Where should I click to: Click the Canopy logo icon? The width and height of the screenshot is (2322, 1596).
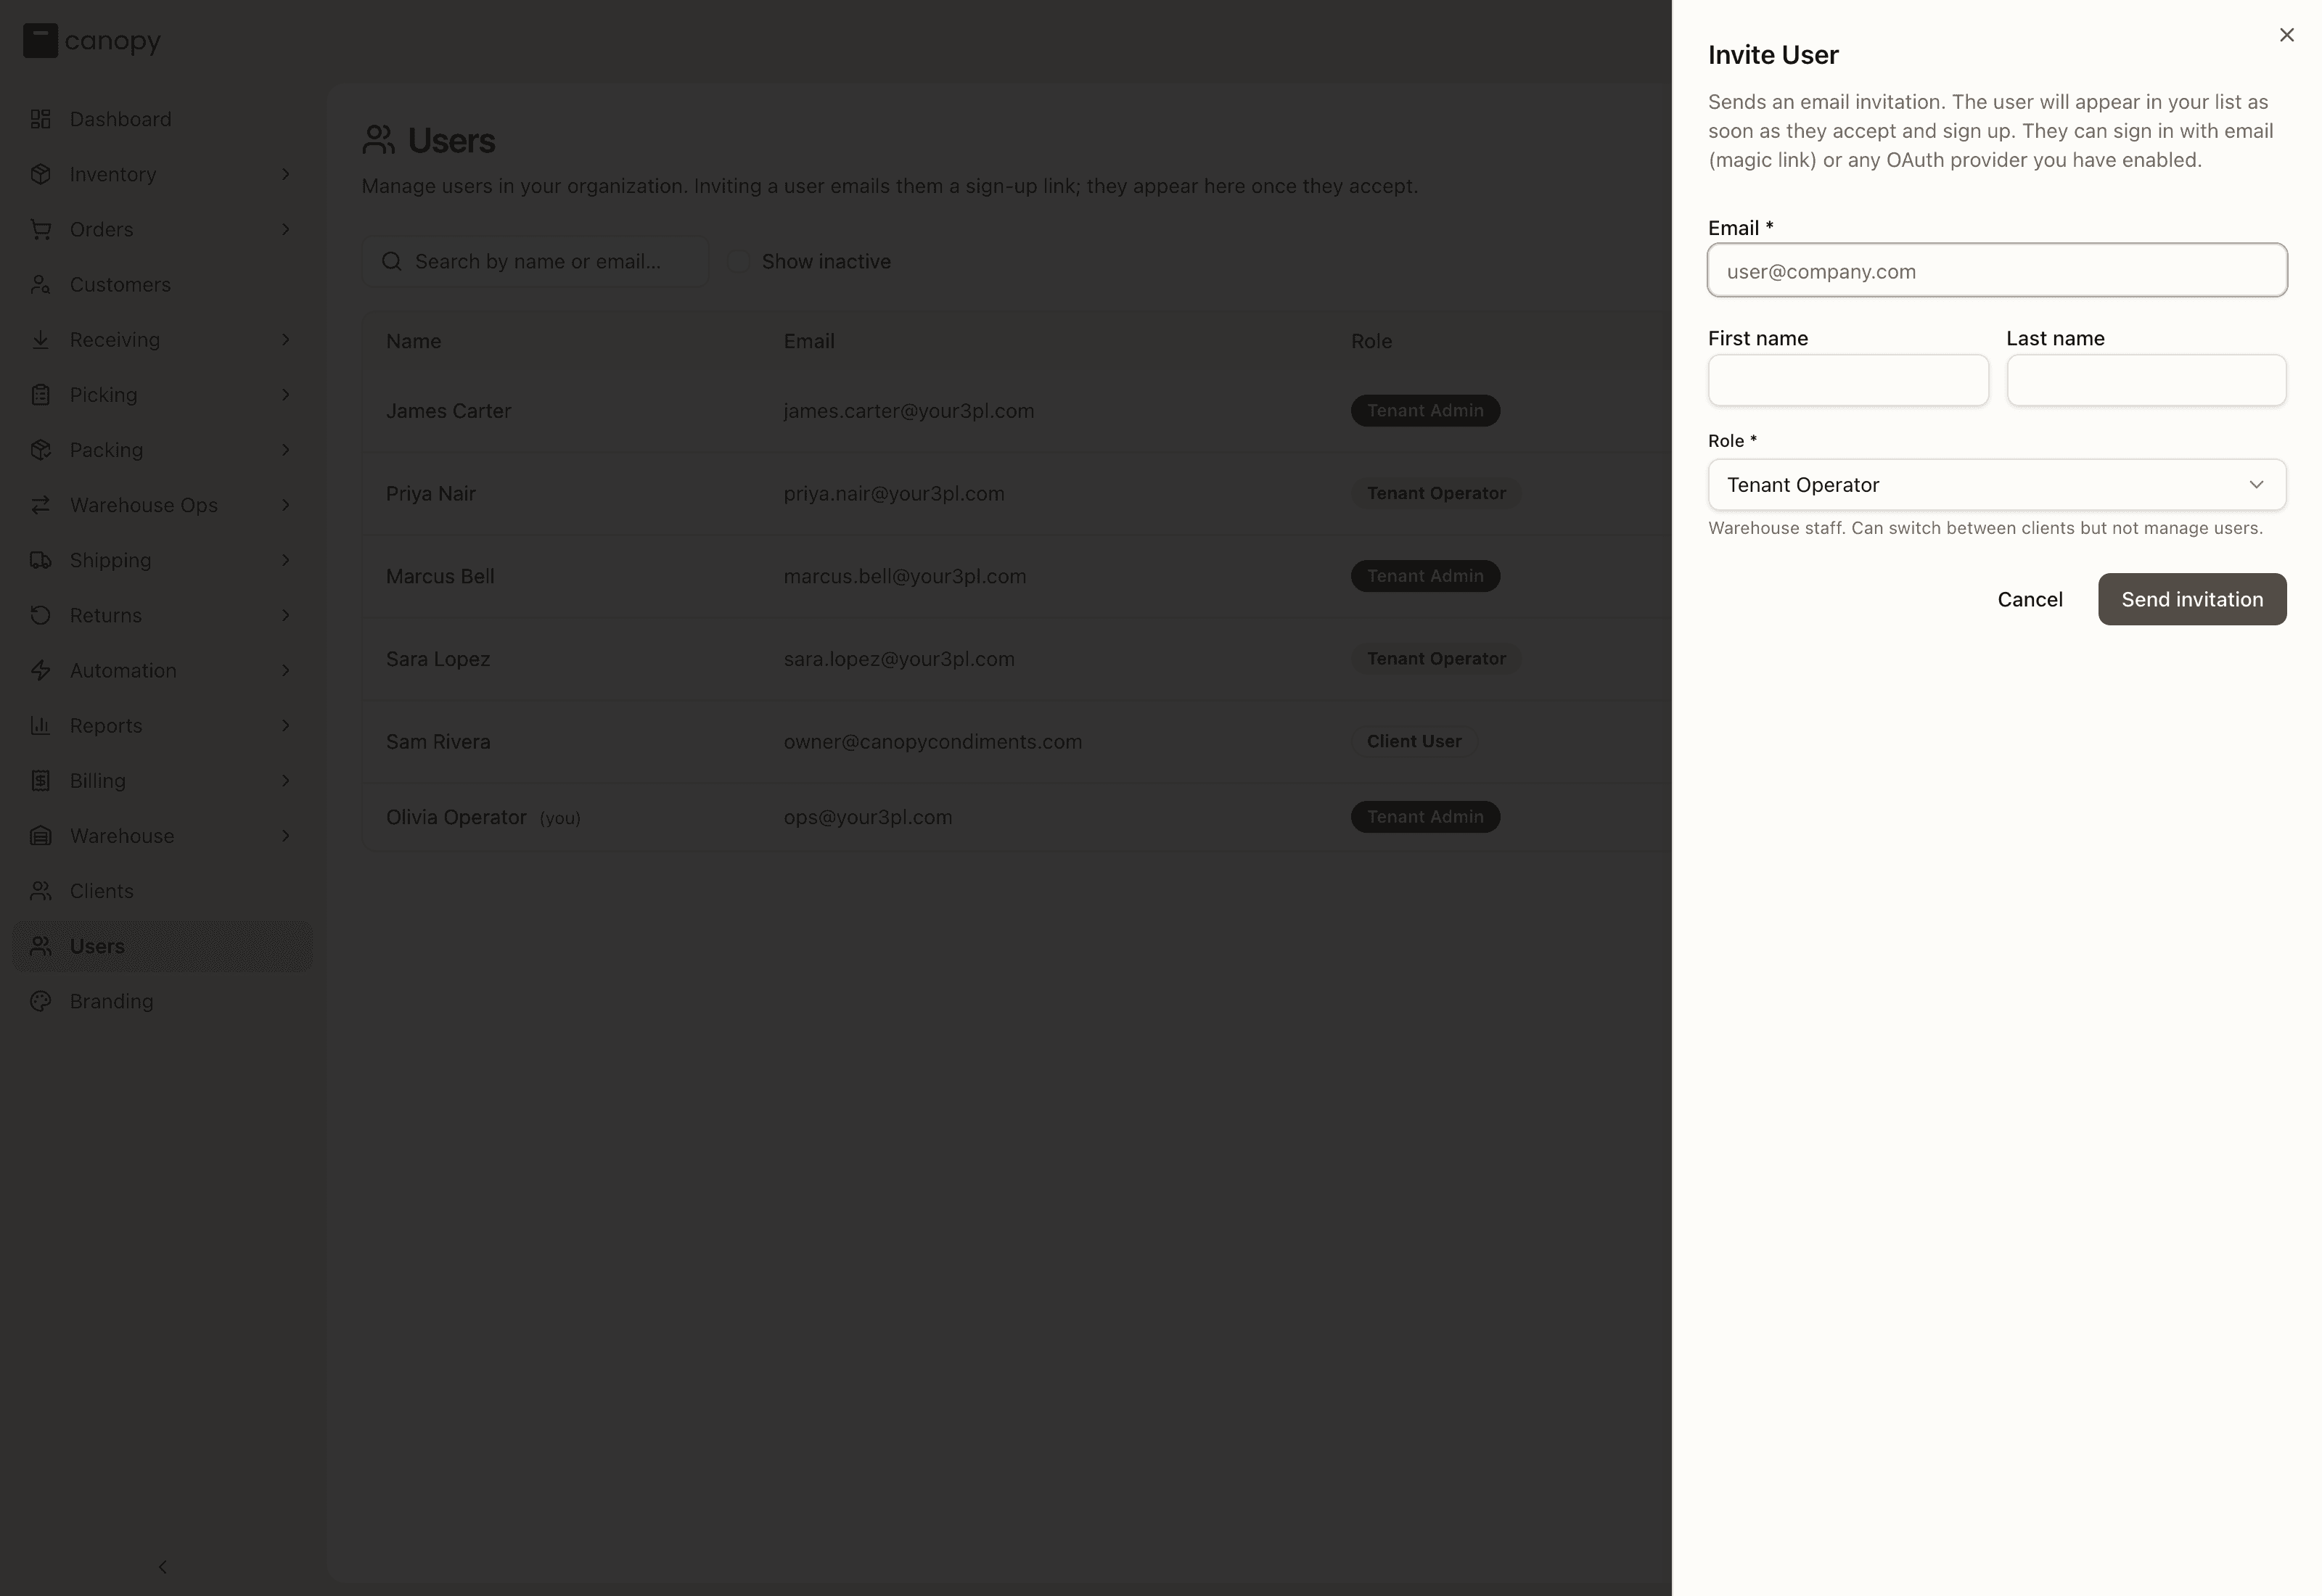click(x=40, y=41)
